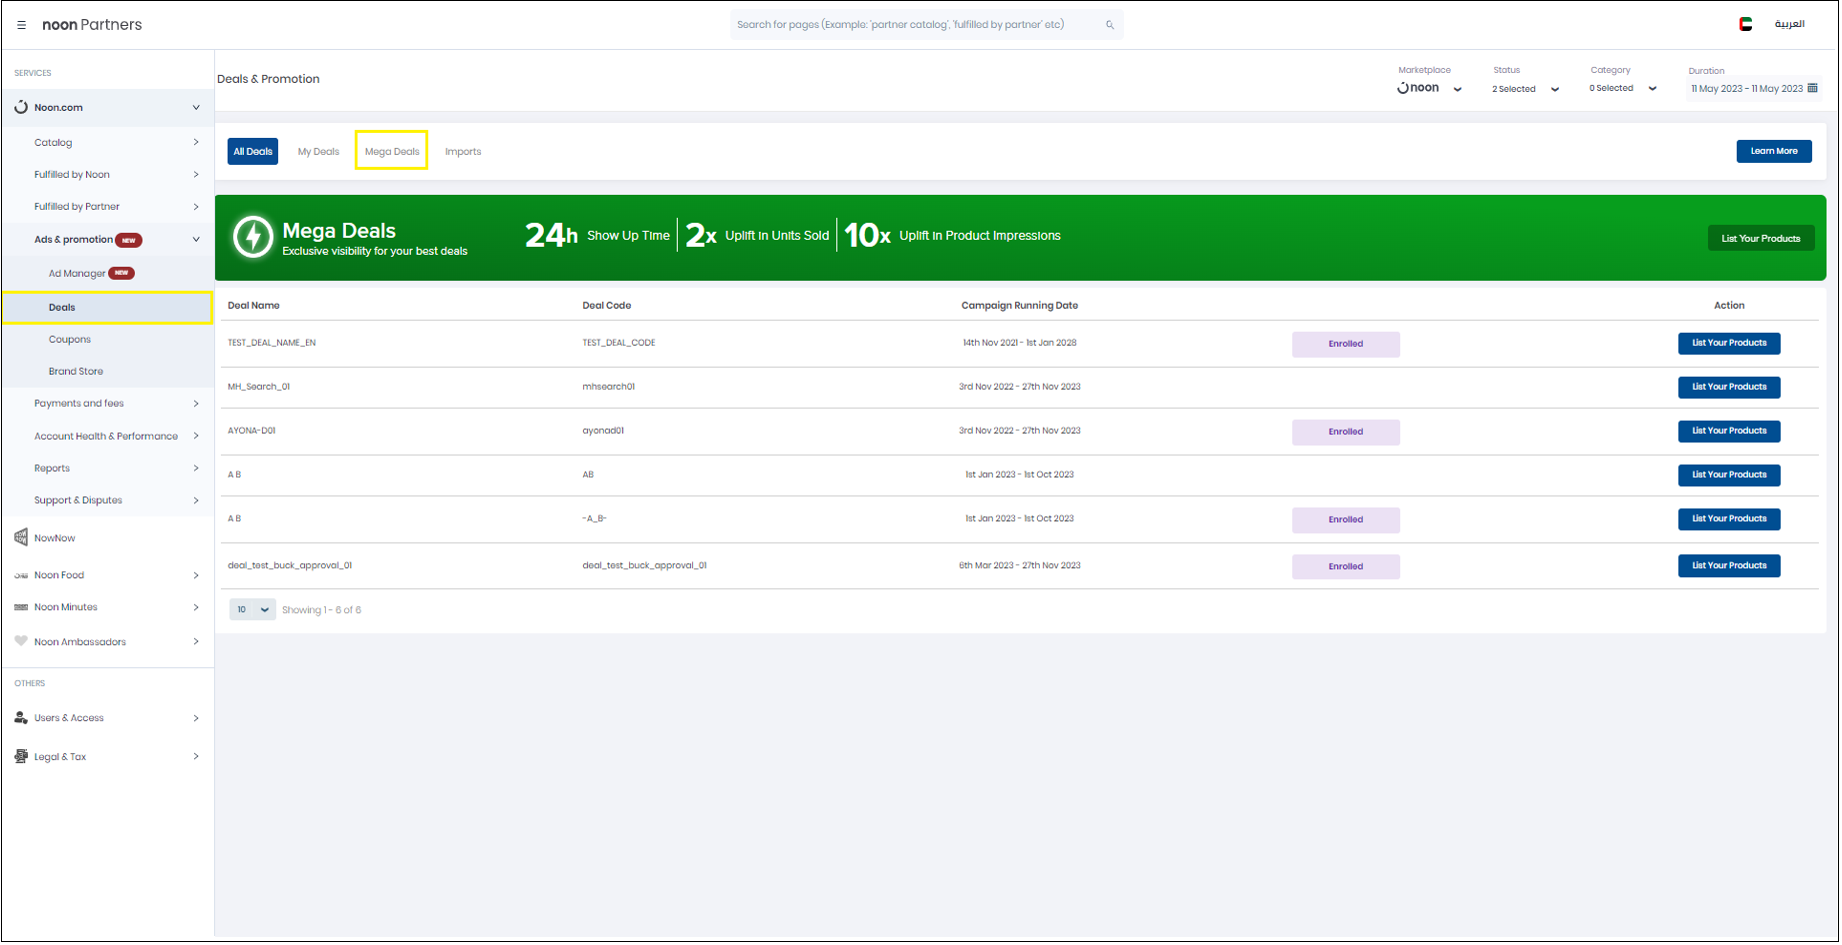This screenshot has width=1842, height=945.
Task: Click the Noon Ambassadors heart icon
Action: 21,642
